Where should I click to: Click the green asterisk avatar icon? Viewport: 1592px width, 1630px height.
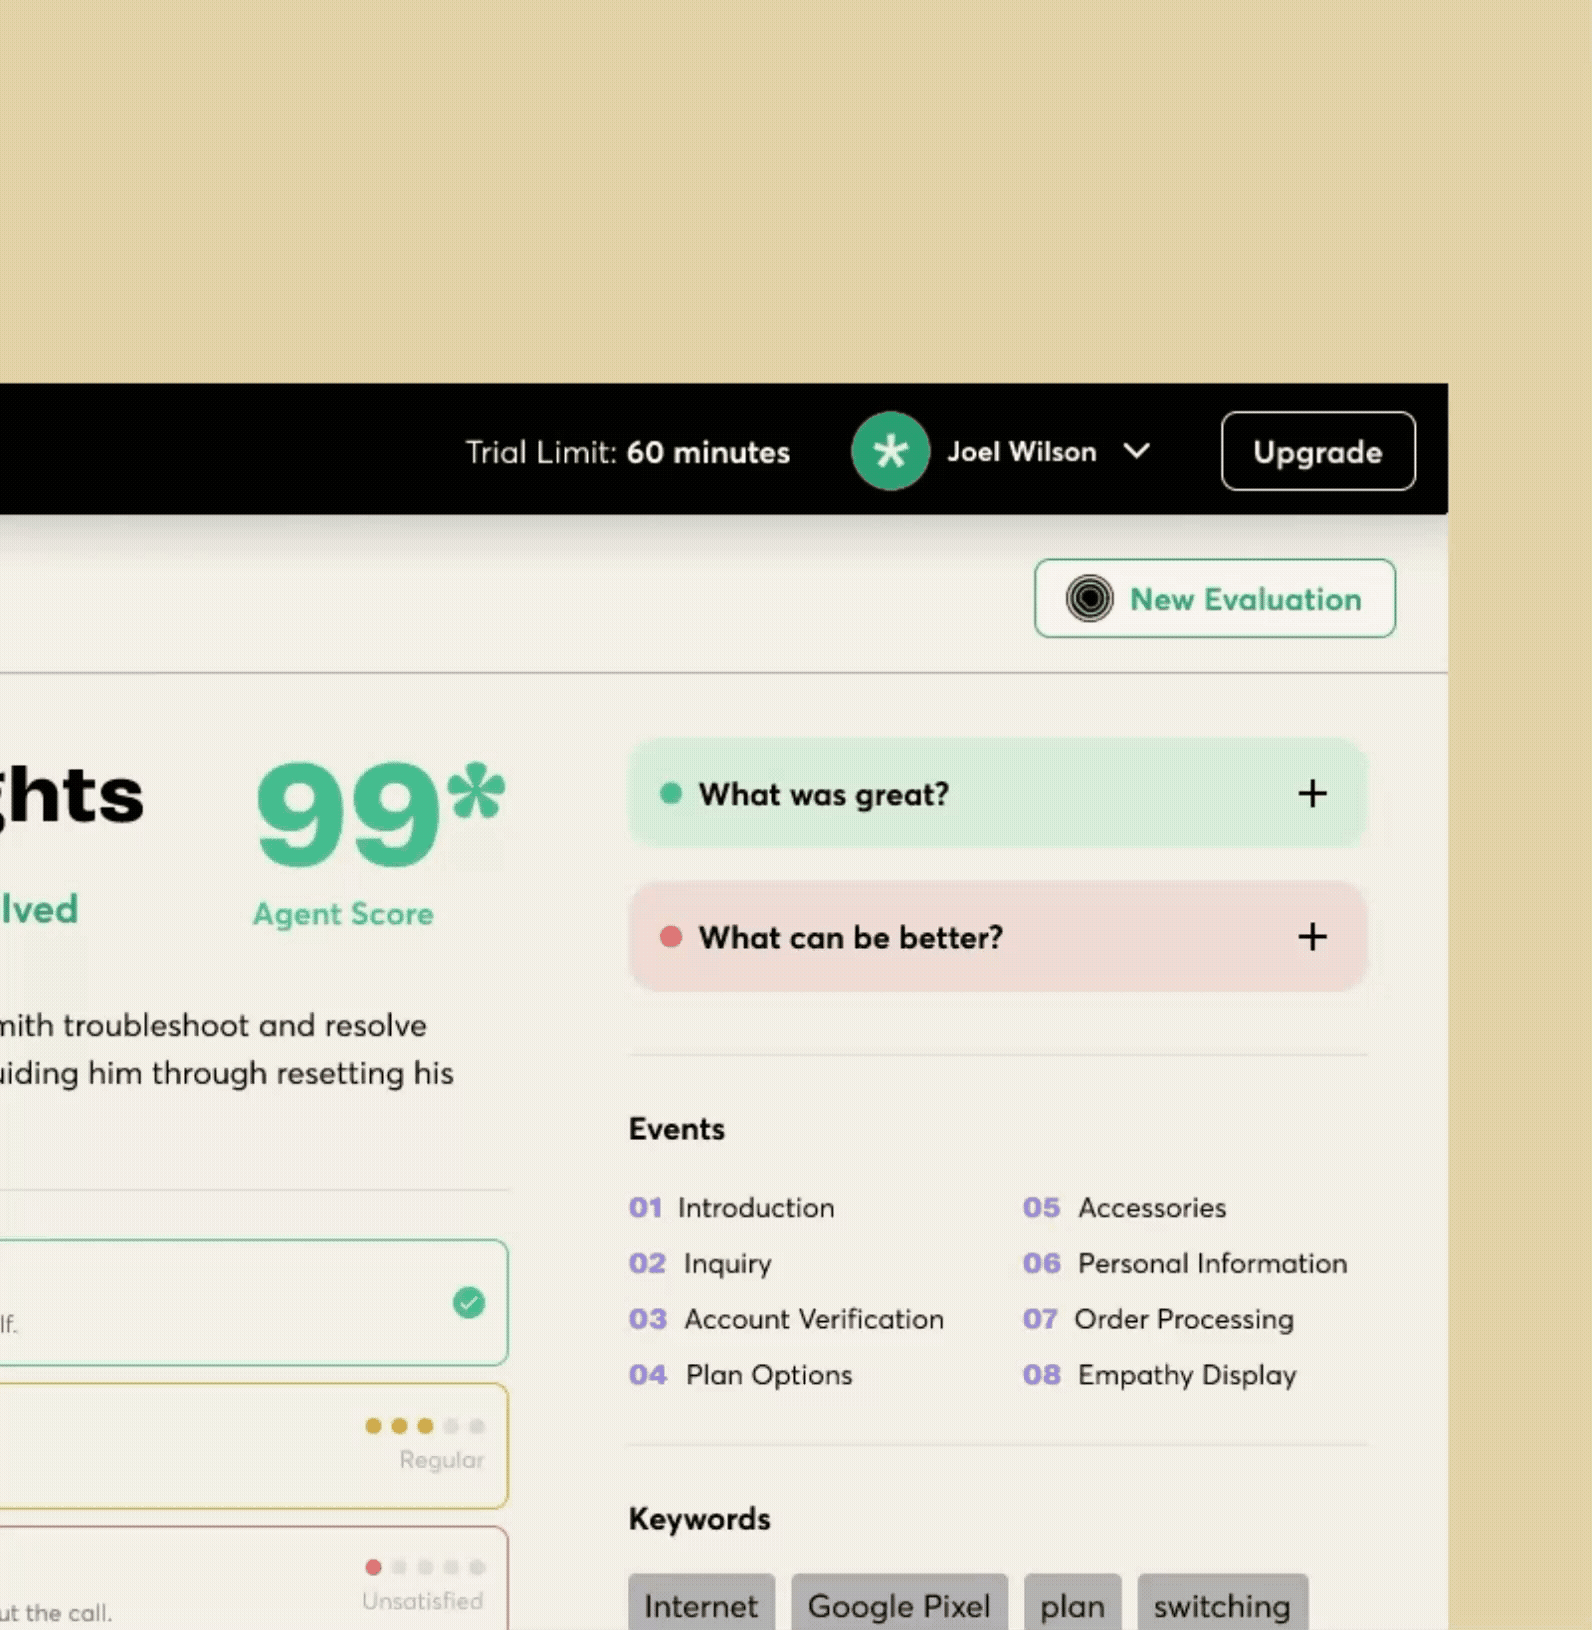point(890,451)
